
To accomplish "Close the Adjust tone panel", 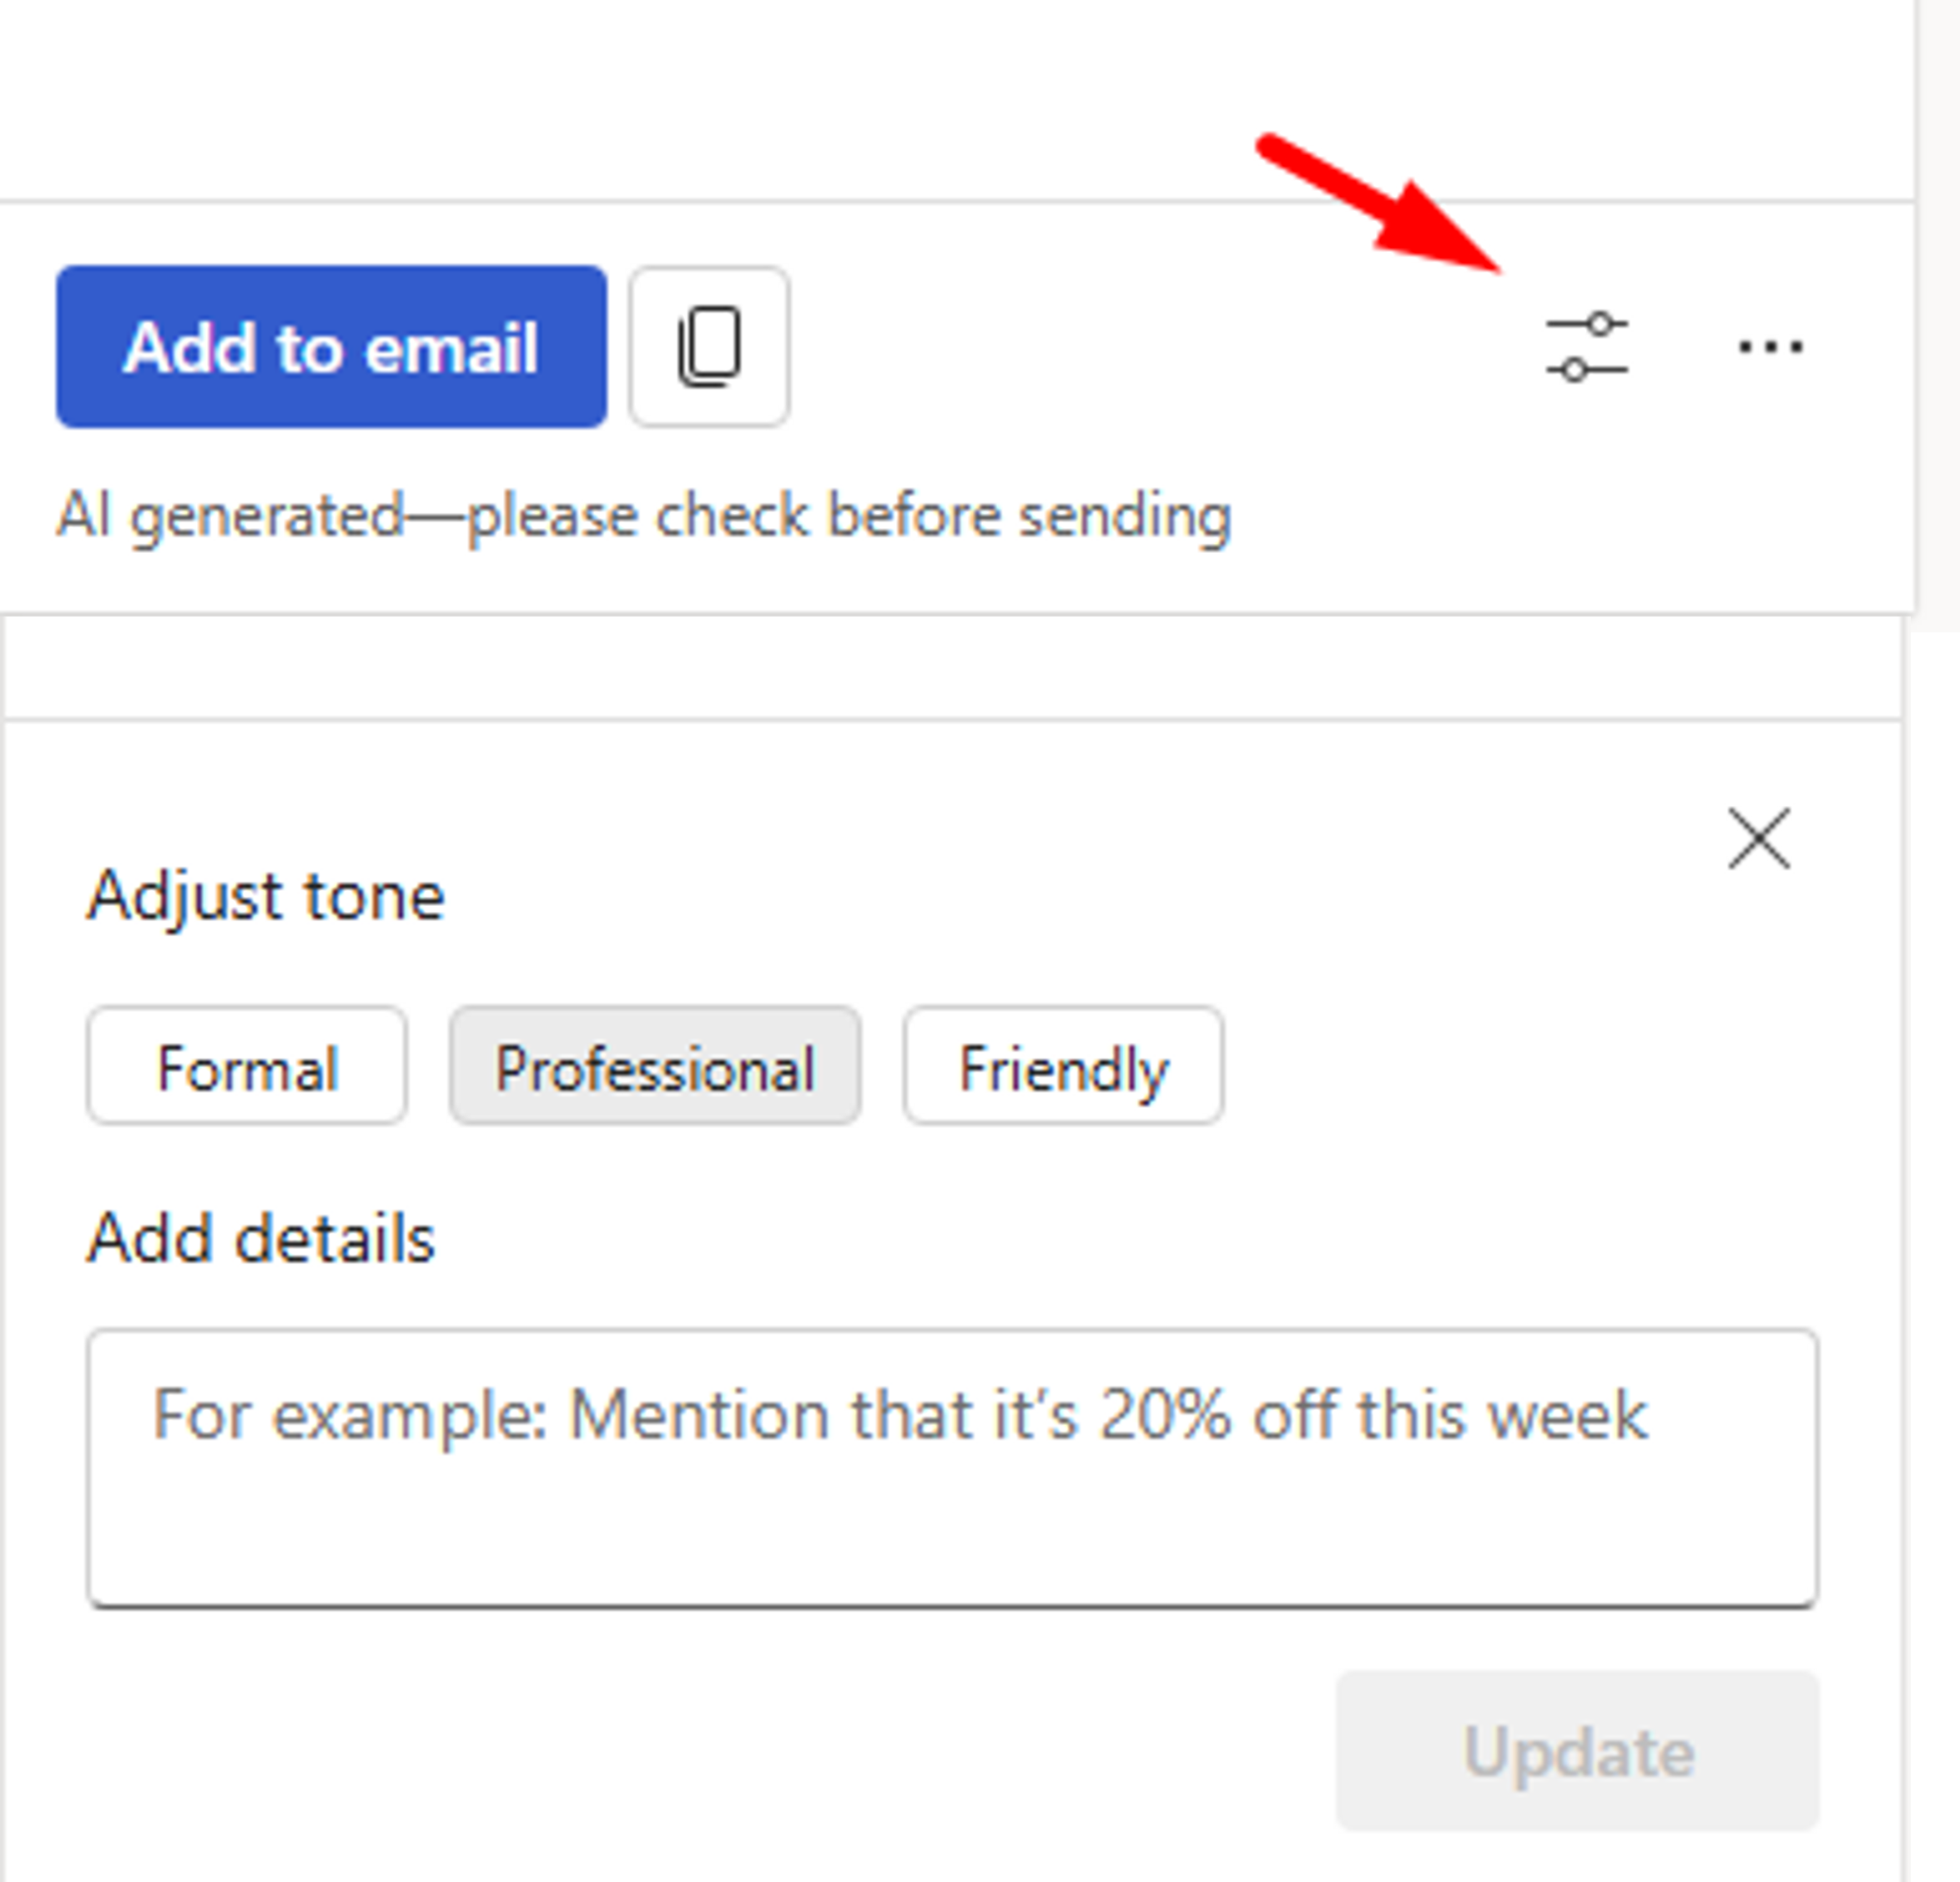I will (1758, 838).
